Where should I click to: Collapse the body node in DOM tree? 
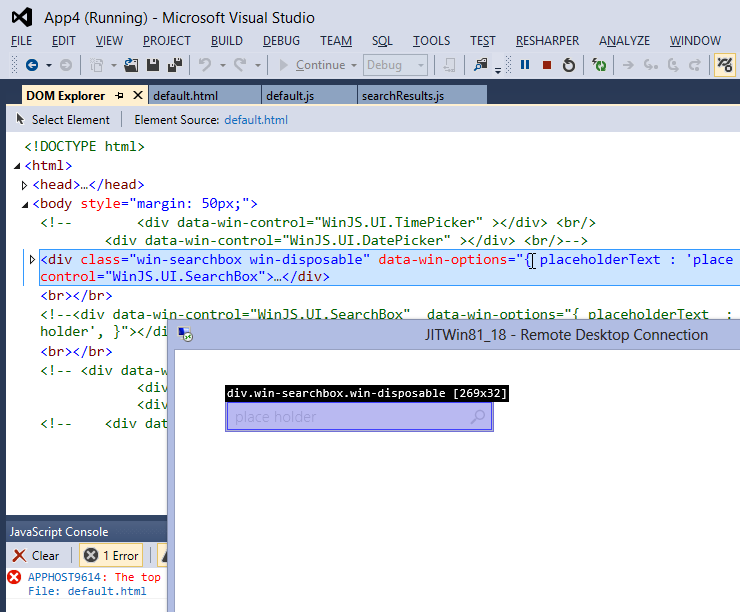[x=25, y=204]
